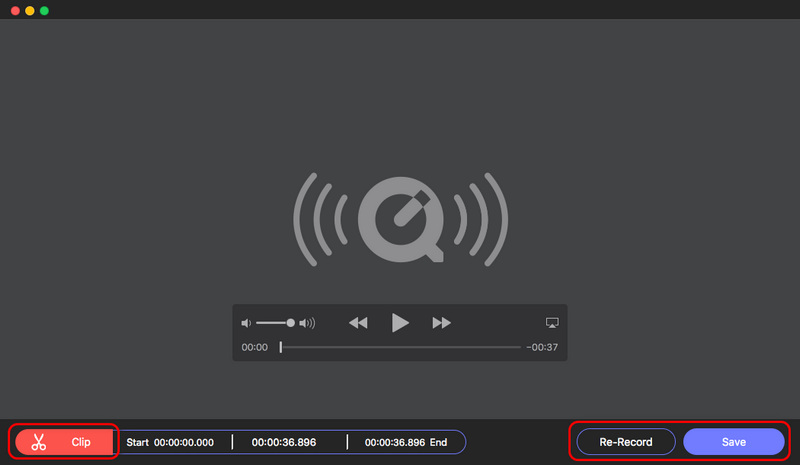Click the playback progress scrubber
The height and width of the screenshot is (465, 800).
pos(281,347)
